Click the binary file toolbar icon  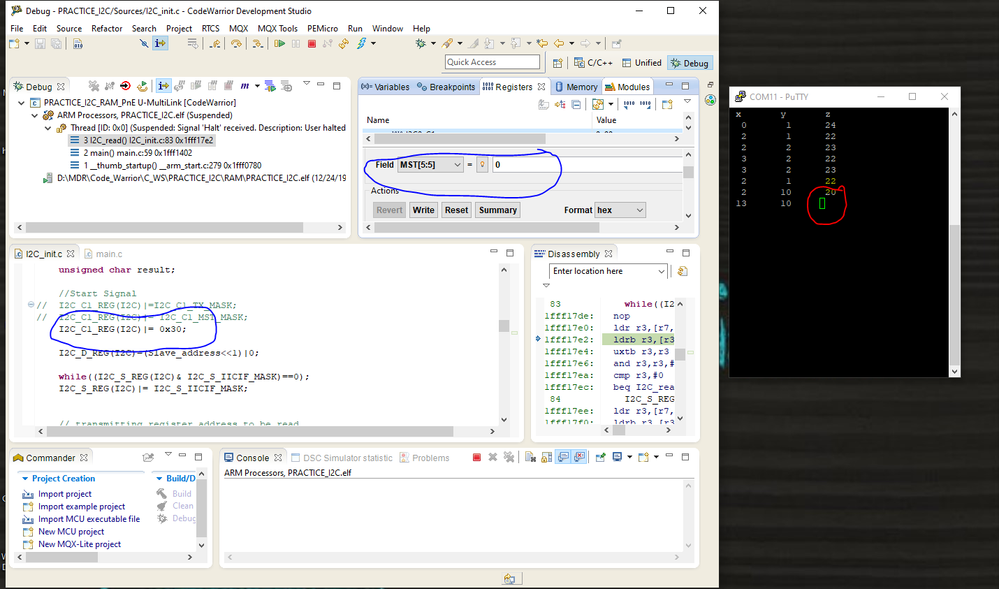[78, 43]
